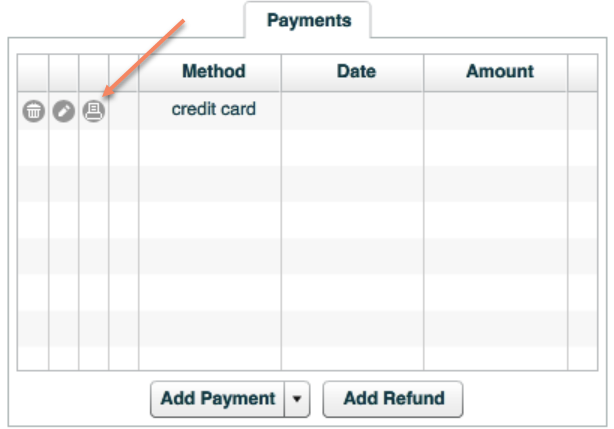Click narrow blank header cell left of Method

[124, 72]
